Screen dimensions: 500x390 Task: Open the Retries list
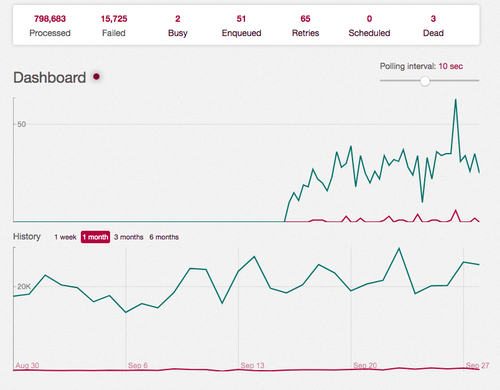(305, 25)
